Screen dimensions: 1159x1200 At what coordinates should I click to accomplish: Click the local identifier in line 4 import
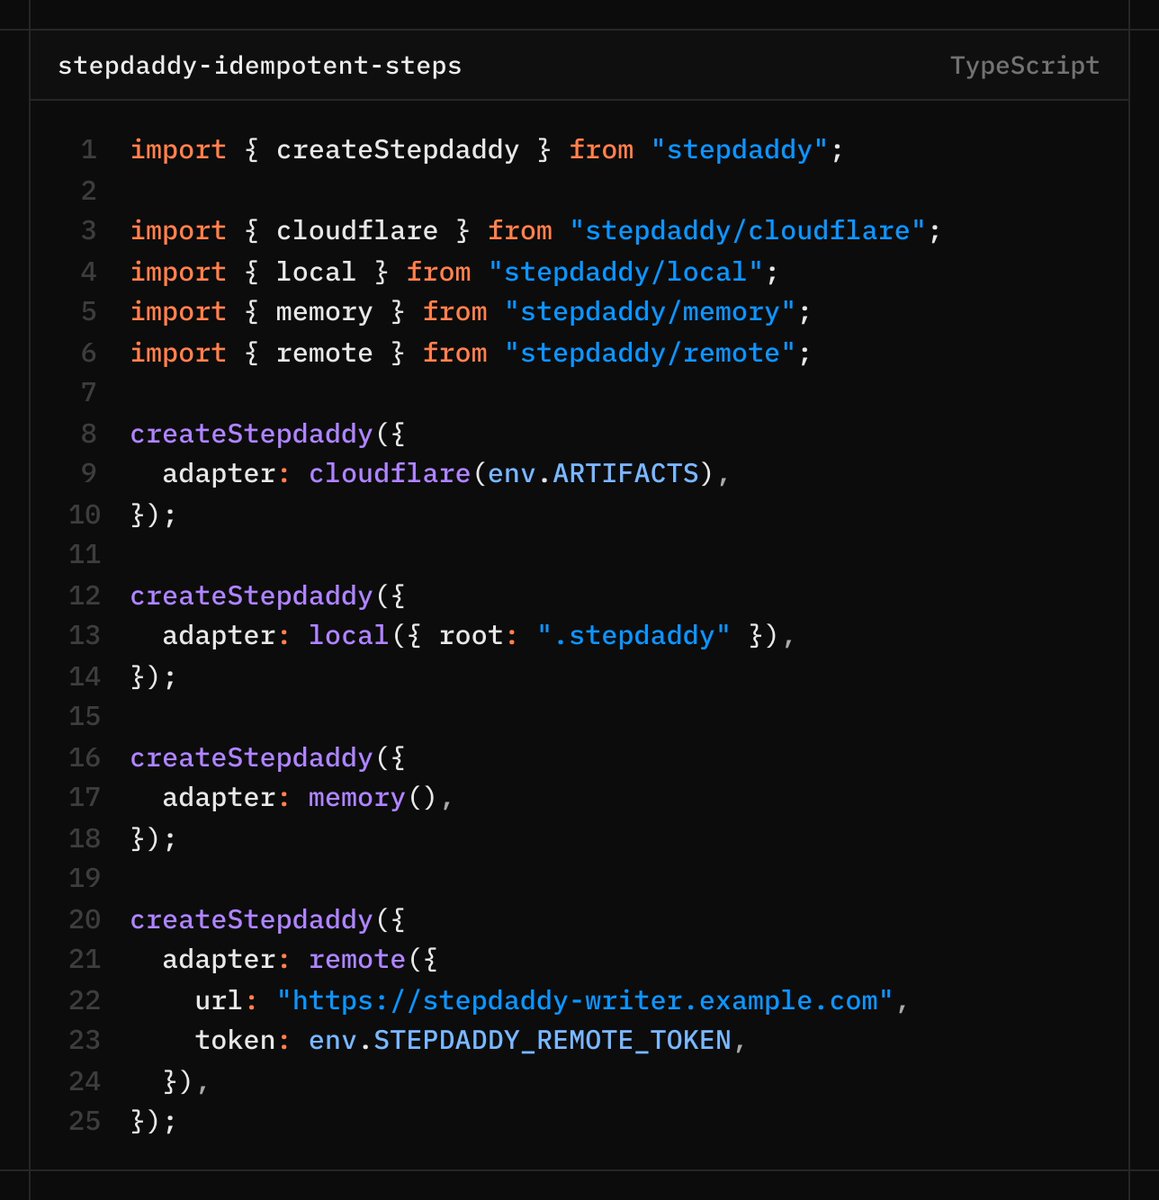pyautogui.click(x=316, y=272)
